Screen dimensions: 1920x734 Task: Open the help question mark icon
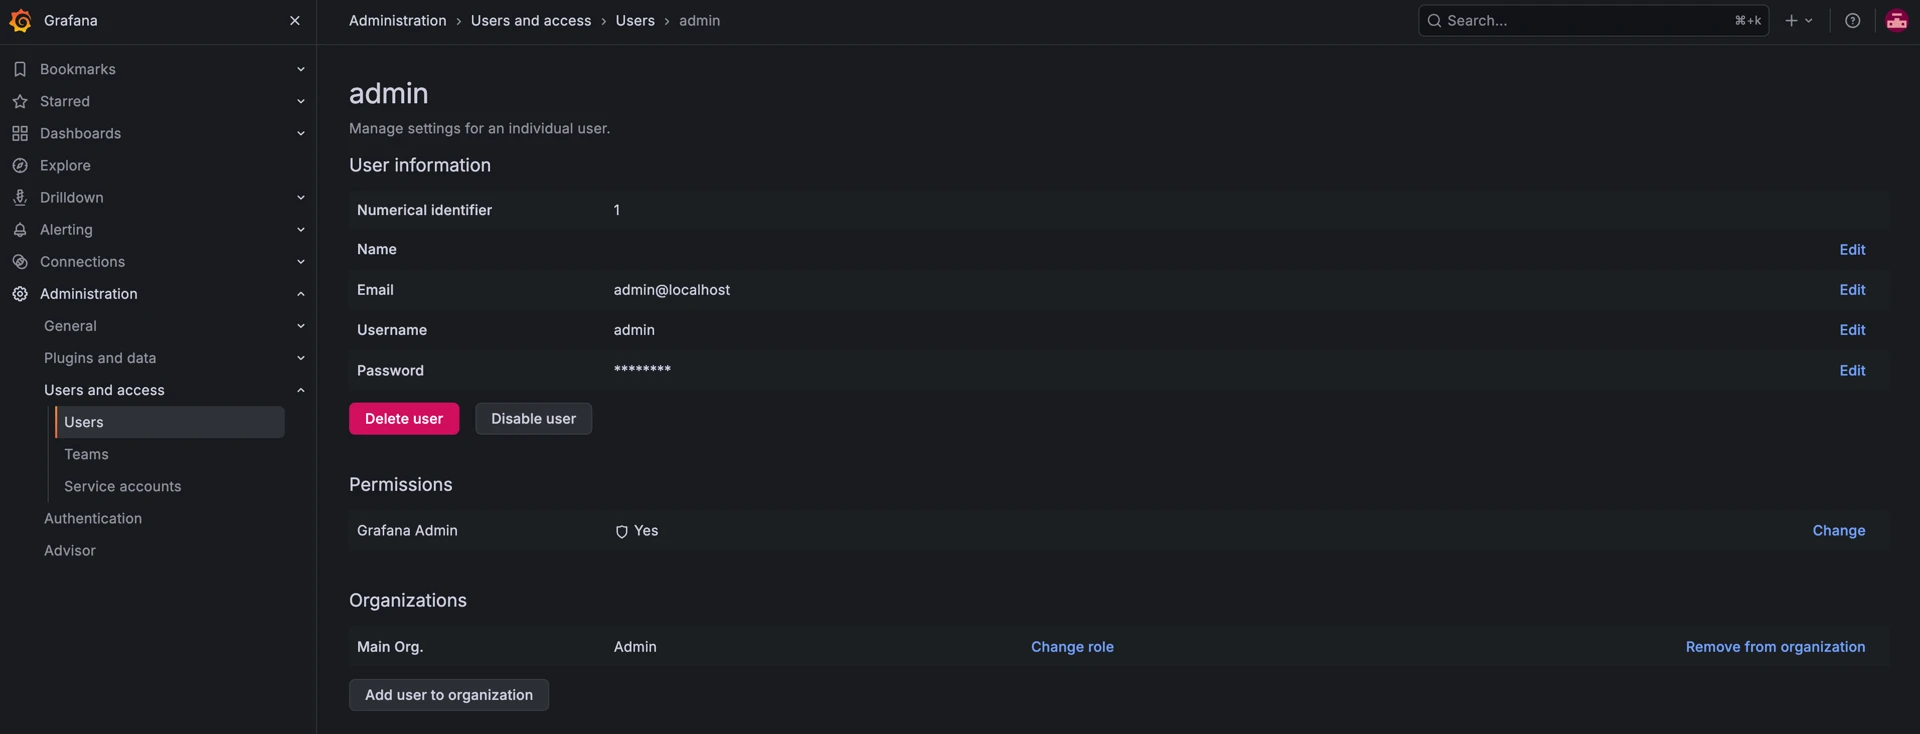[x=1852, y=20]
